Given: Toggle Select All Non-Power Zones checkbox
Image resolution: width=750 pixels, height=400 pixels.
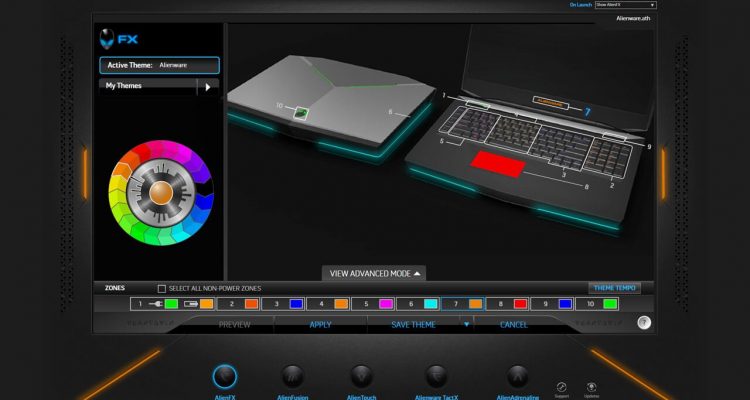Looking at the screenshot, I should coord(162,289).
